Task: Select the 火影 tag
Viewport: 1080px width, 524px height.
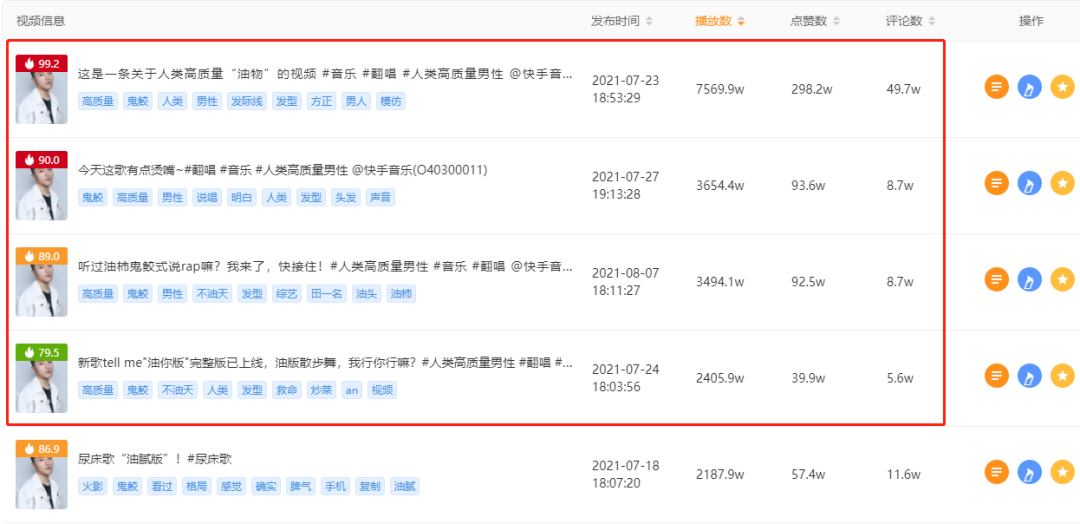Action: click(93, 487)
